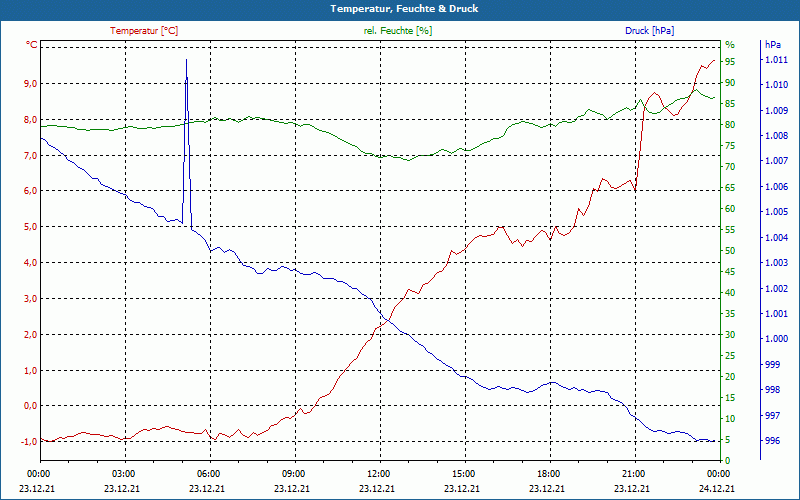The width and height of the screenshot is (800, 500).
Task: Click the '2,0' temperature axis value
Action: coord(31,334)
